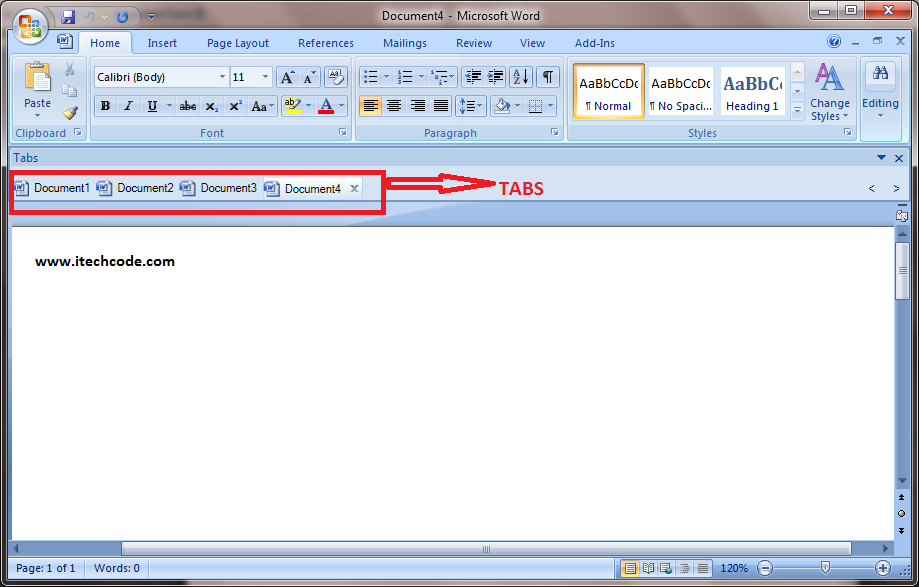The height and width of the screenshot is (587, 919).
Task: Toggle Bold formatting
Action: [x=105, y=106]
